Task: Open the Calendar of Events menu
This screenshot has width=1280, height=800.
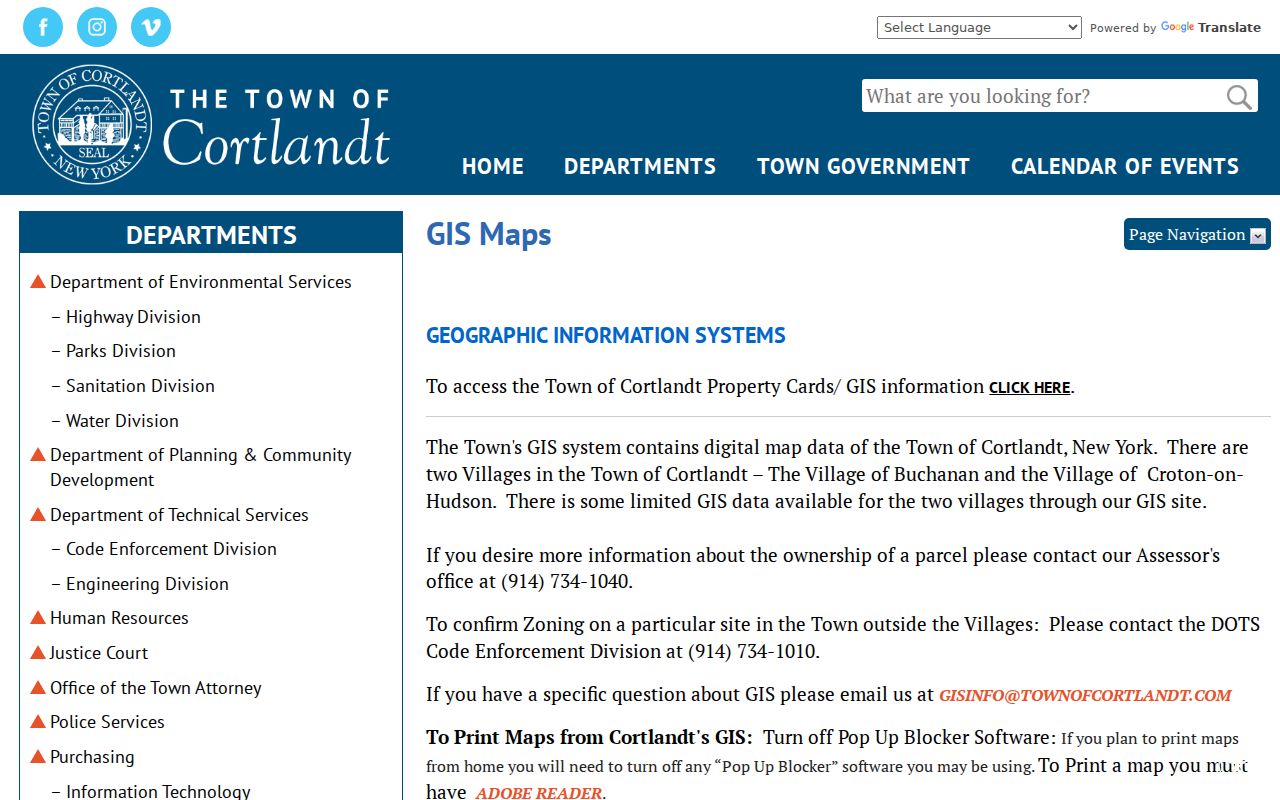Action: (1125, 166)
